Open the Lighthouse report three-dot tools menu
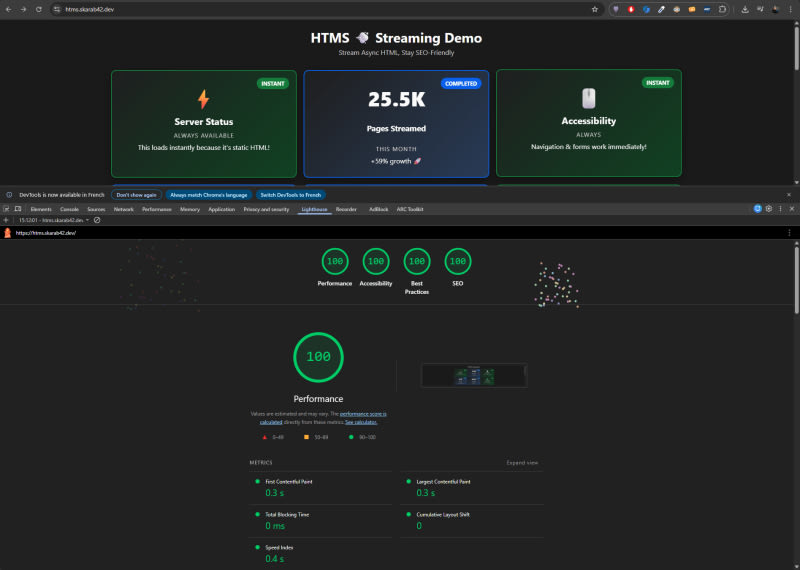800x570 pixels. [791, 232]
